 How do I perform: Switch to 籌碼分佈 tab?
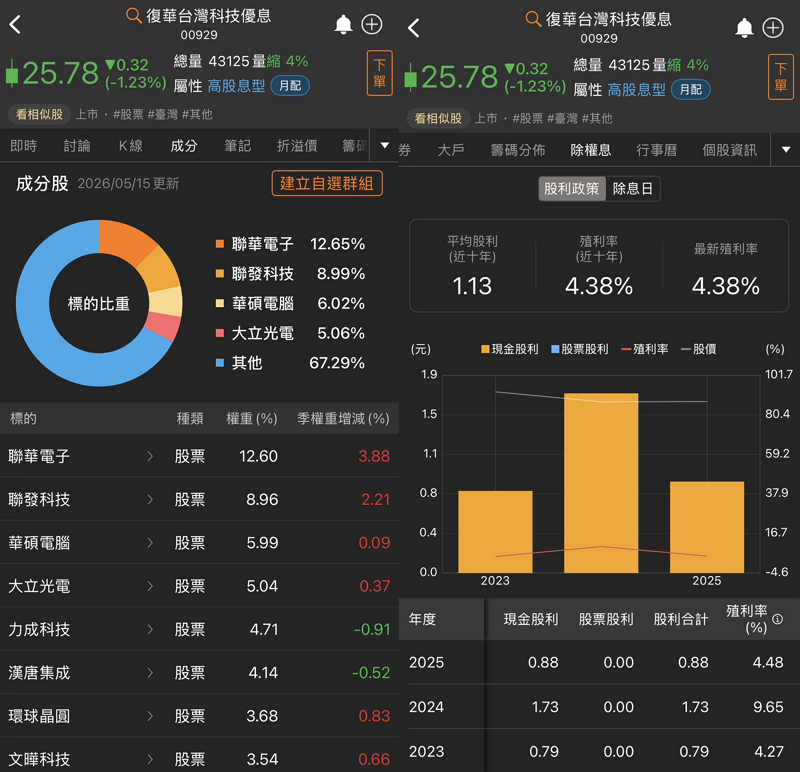point(518,150)
